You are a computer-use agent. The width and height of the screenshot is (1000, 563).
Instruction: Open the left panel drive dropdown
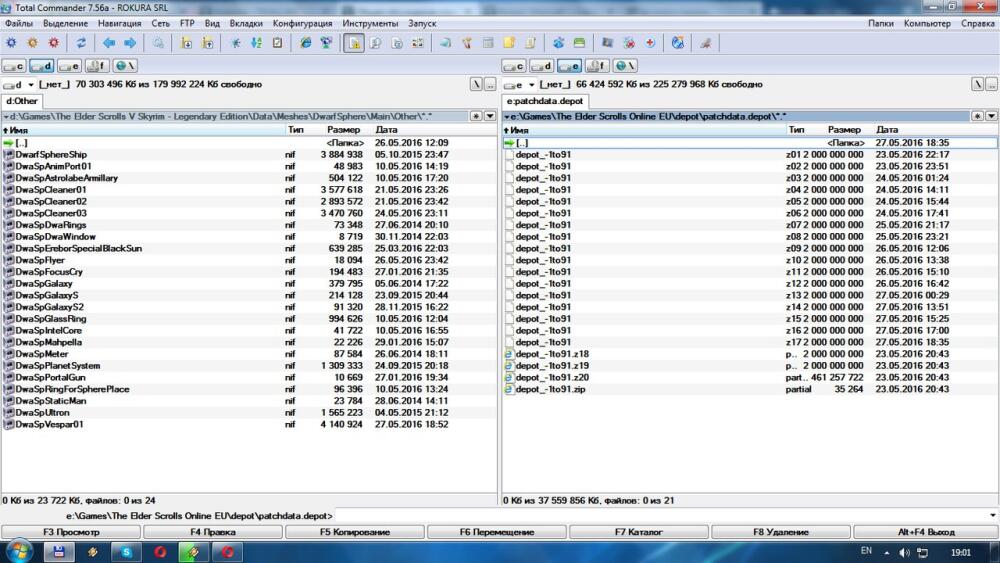pyautogui.click(x=30, y=84)
